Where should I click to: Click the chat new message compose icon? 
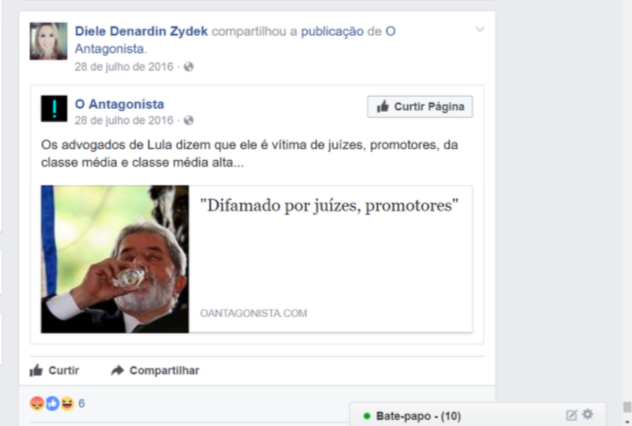point(571,415)
